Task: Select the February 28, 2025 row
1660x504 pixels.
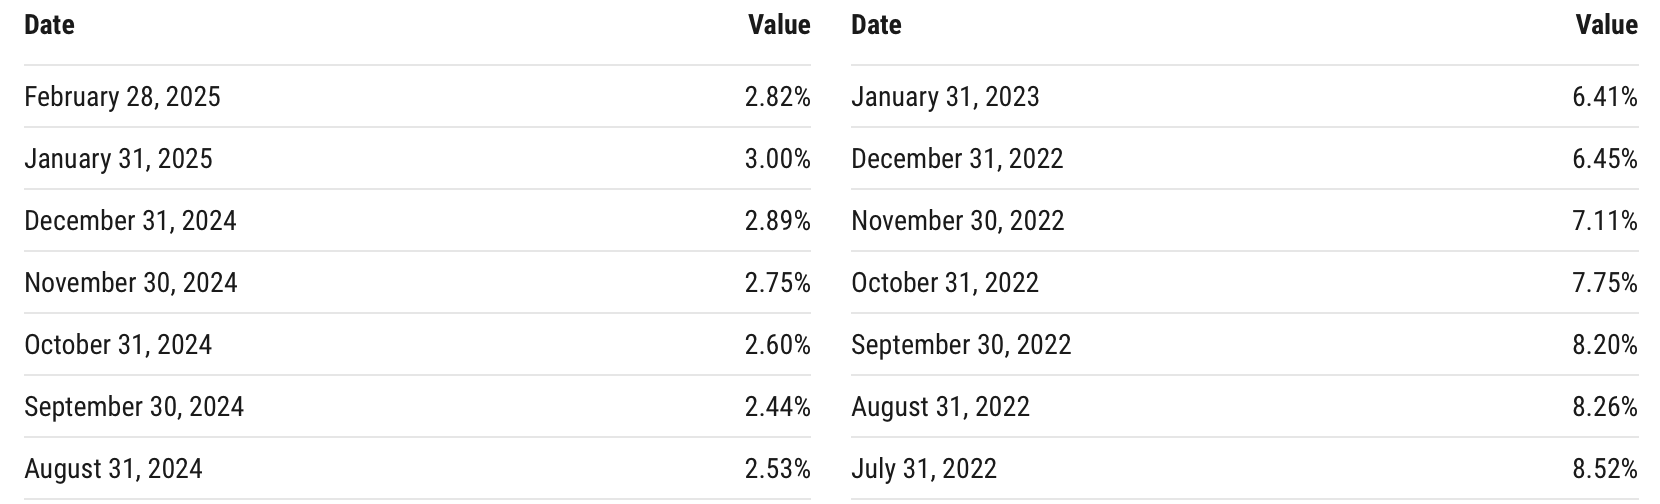Action: tap(417, 97)
